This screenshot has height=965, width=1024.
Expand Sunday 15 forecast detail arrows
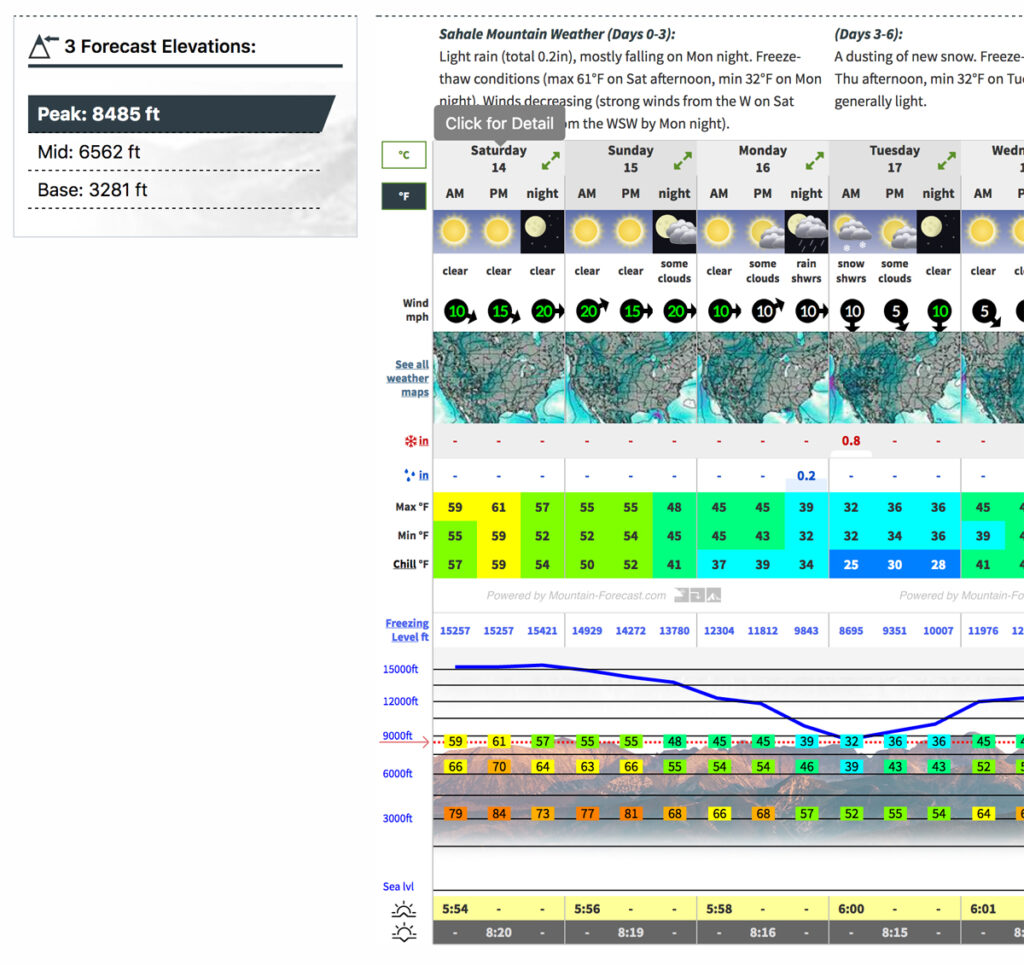682,161
